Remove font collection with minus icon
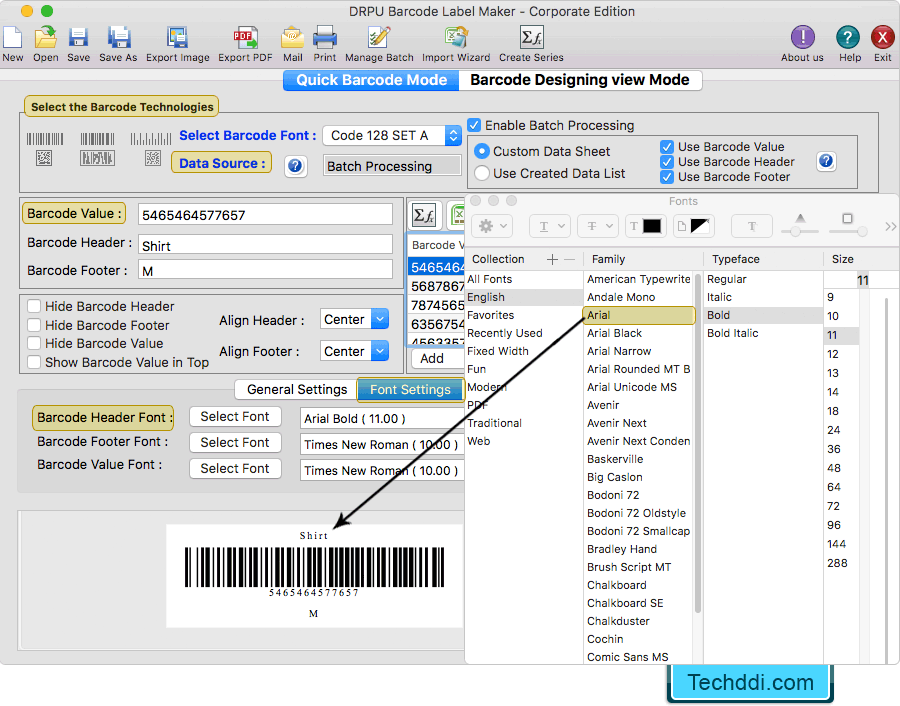The image size is (900, 706). click(569, 259)
